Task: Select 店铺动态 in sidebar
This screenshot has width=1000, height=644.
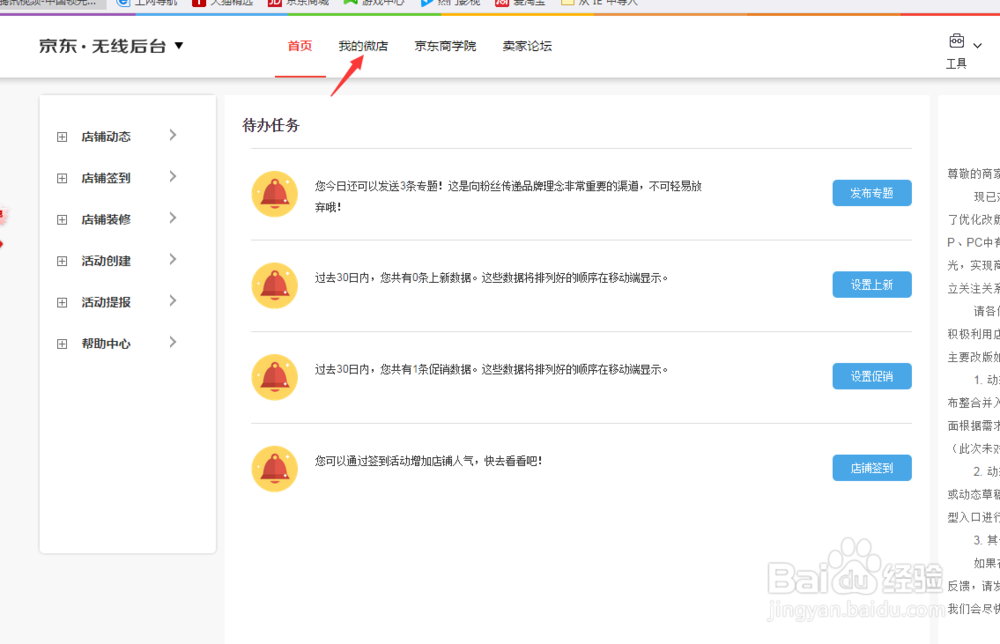Action: pos(106,136)
